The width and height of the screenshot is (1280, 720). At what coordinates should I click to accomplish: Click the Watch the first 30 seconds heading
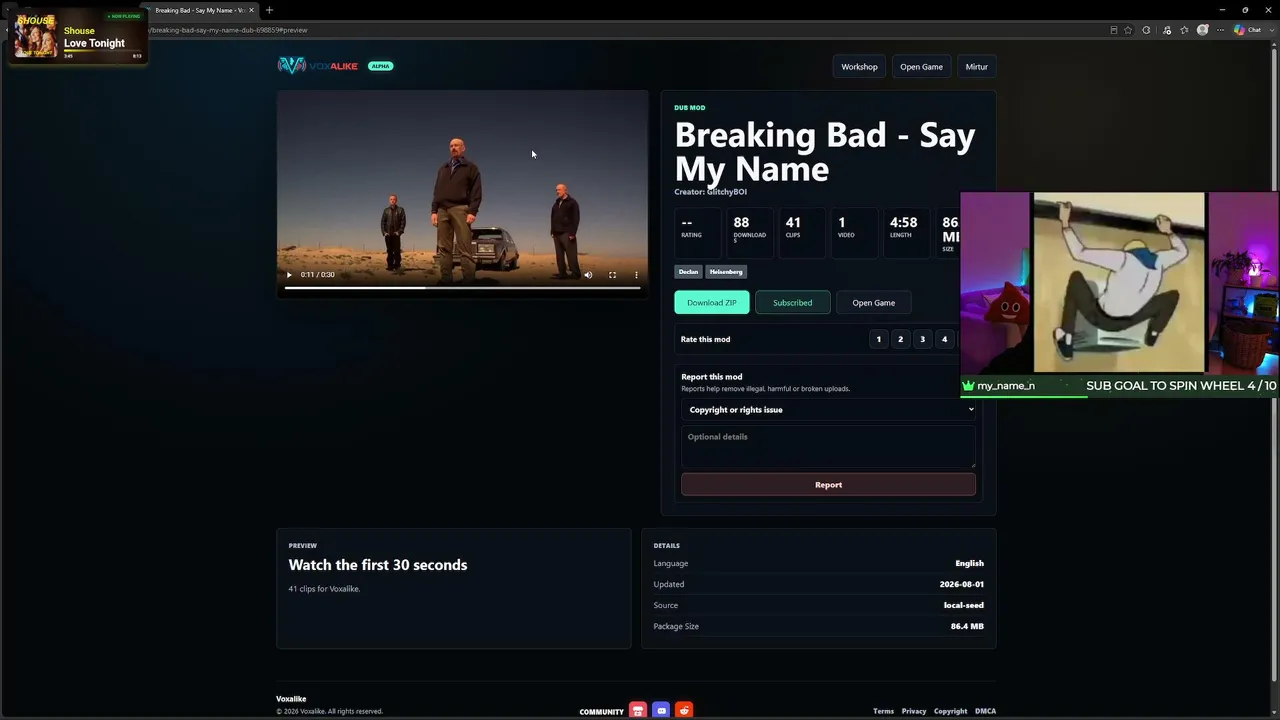[x=378, y=565]
